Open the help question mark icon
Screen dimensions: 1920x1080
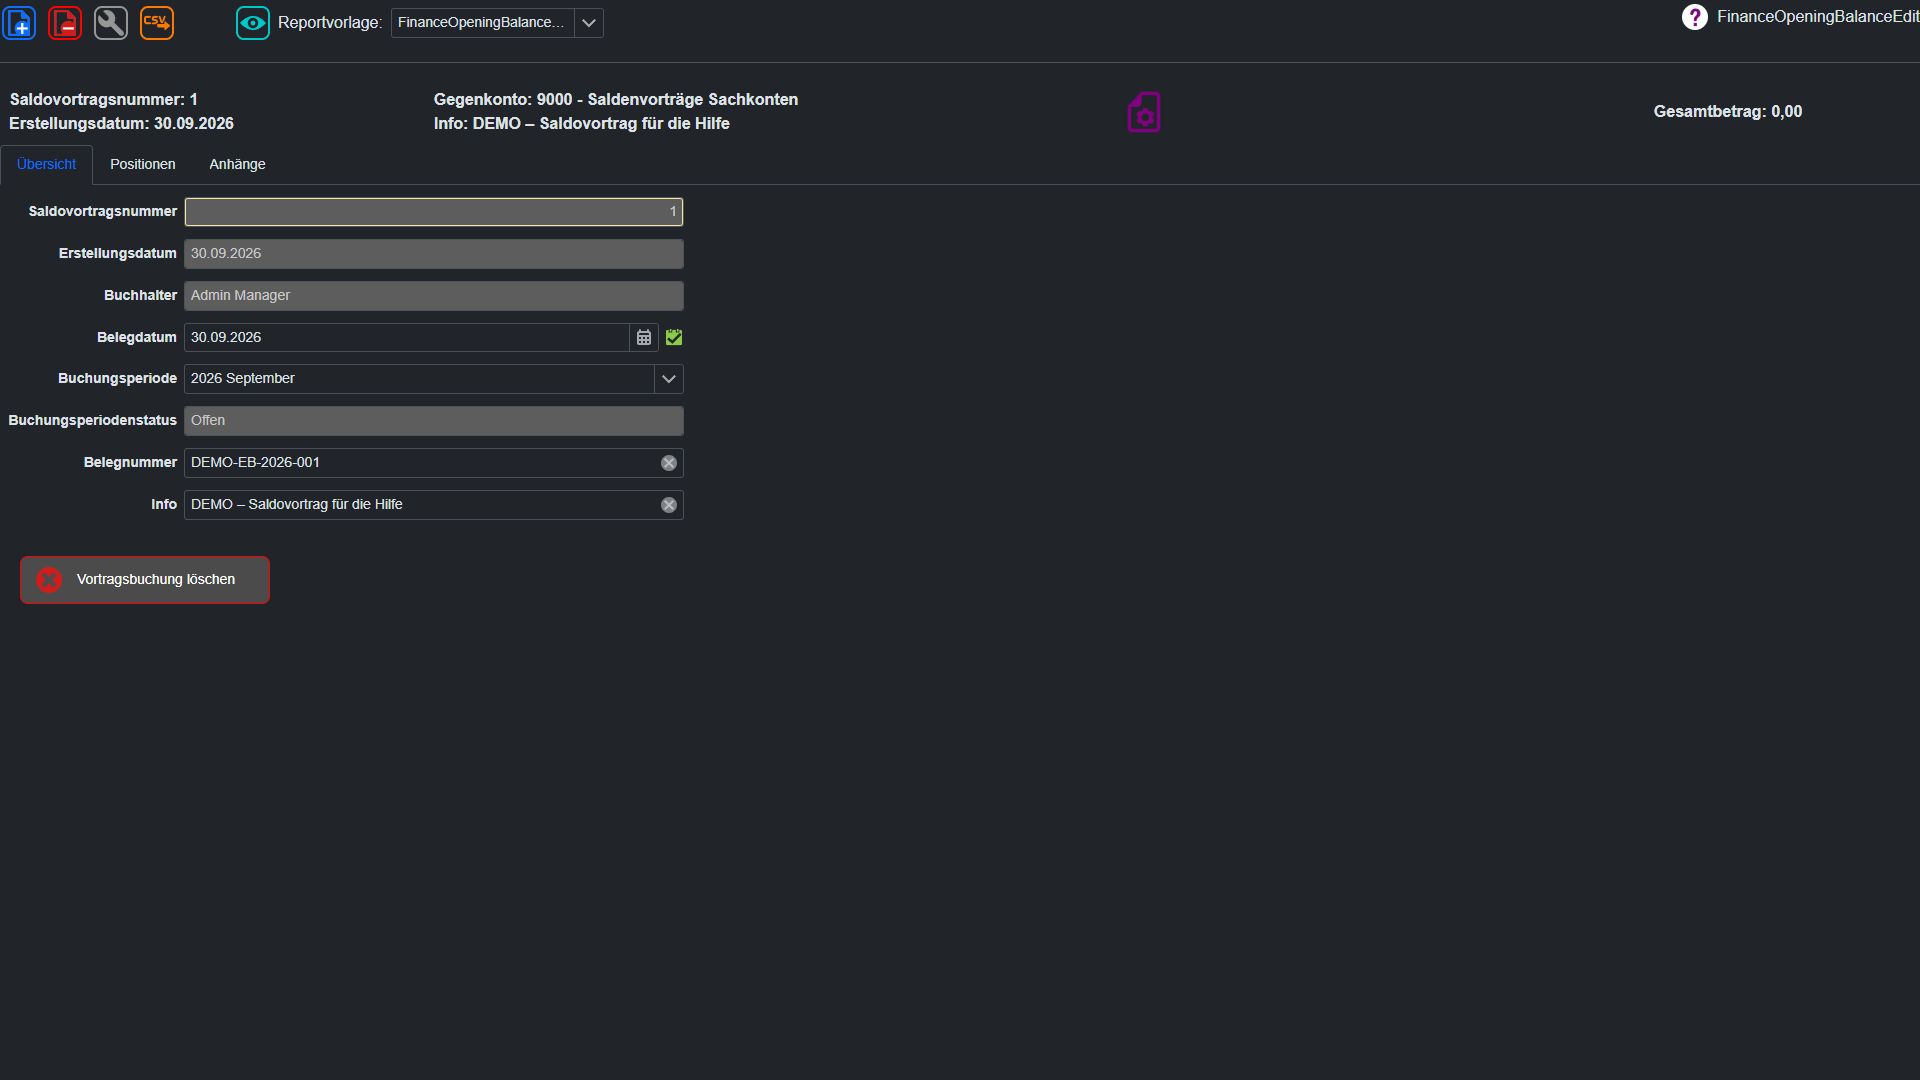coord(1695,17)
